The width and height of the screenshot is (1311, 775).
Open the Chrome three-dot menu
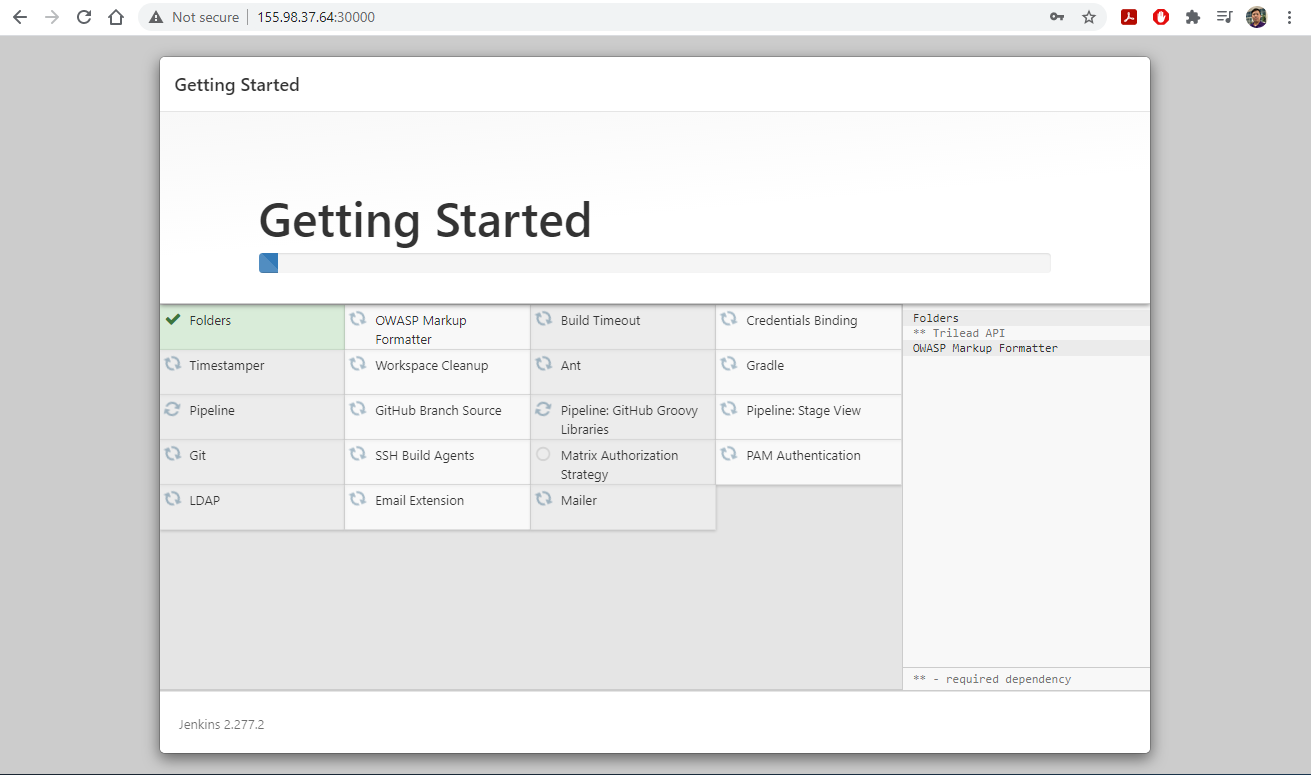[1290, 17]
